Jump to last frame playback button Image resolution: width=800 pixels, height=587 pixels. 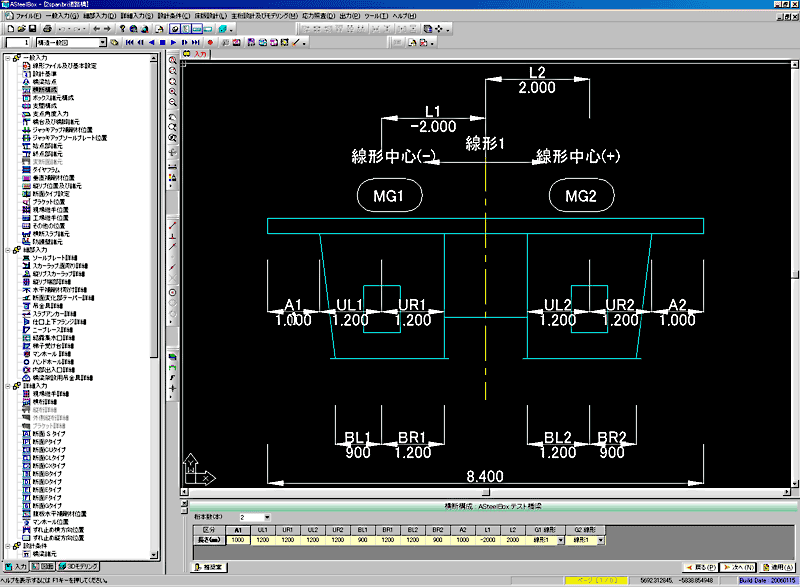point(196,43)
